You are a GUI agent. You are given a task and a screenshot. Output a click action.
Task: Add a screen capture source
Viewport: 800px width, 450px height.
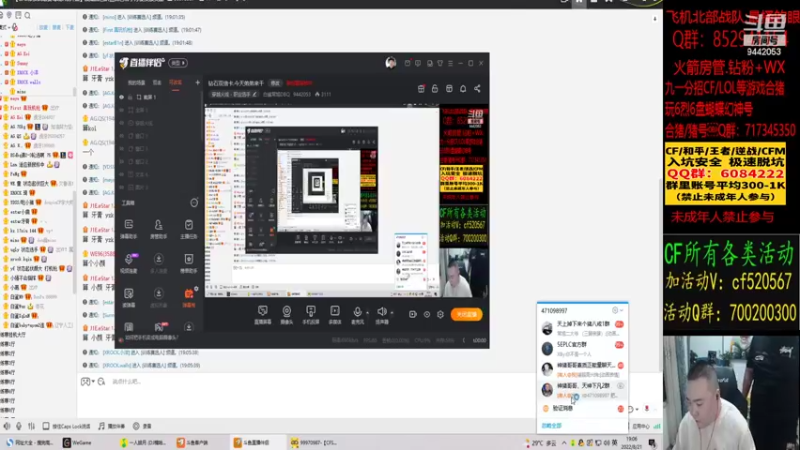263,315
